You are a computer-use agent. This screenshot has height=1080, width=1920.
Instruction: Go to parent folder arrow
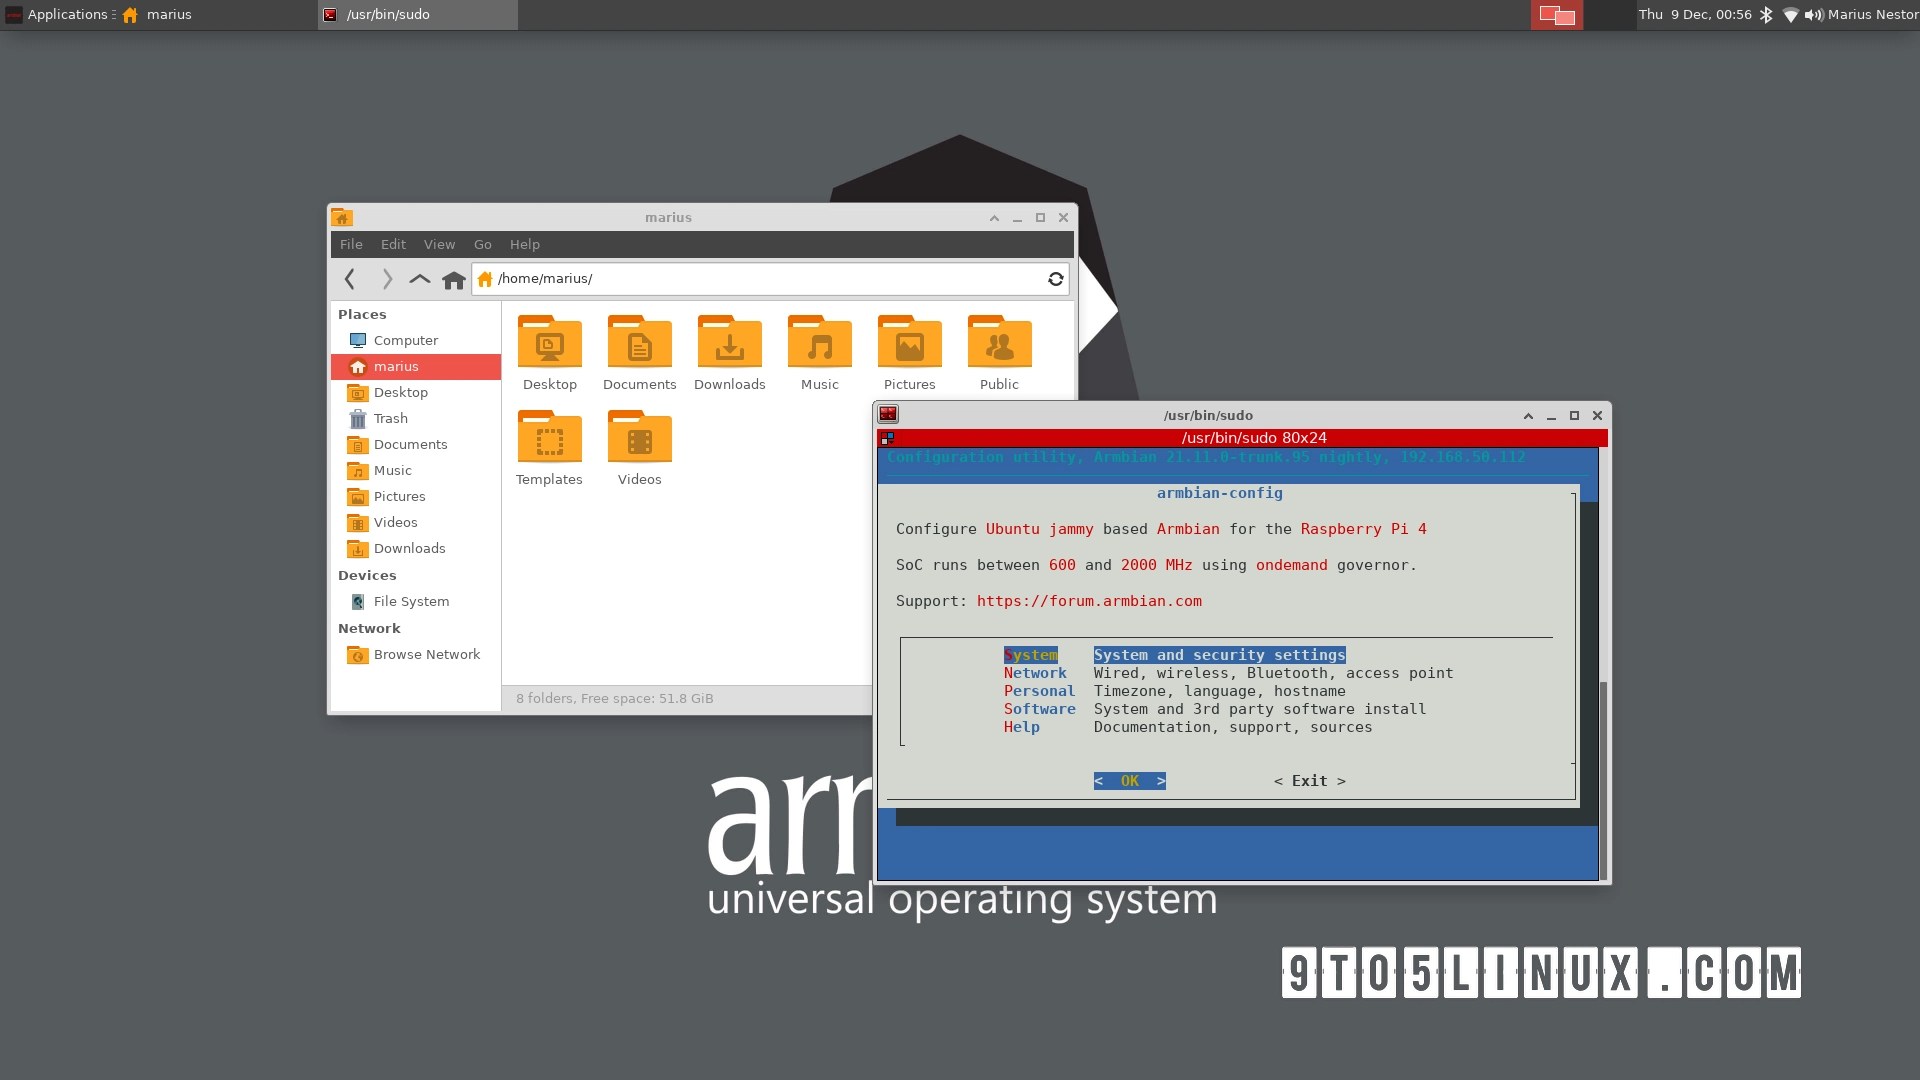click(420, 280)
